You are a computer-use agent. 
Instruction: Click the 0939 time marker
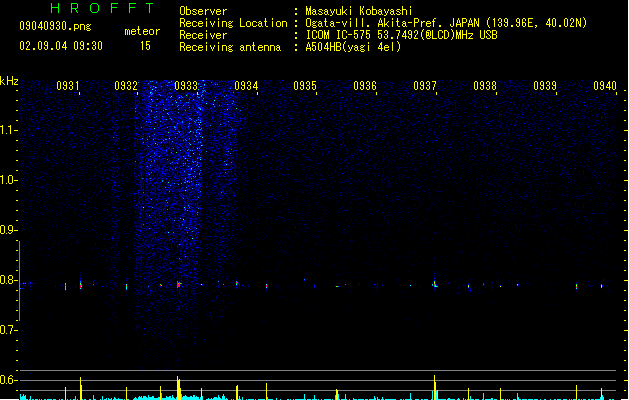(545, 86)
